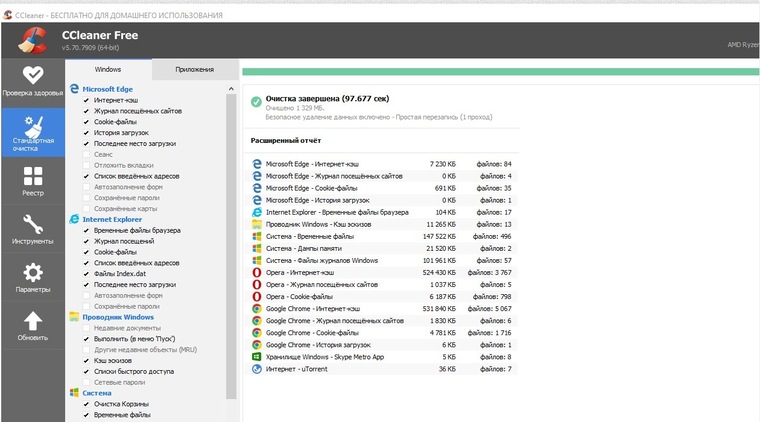Open the Параметры gear icon
Viewport: 760px width, 422px height.
33,273
